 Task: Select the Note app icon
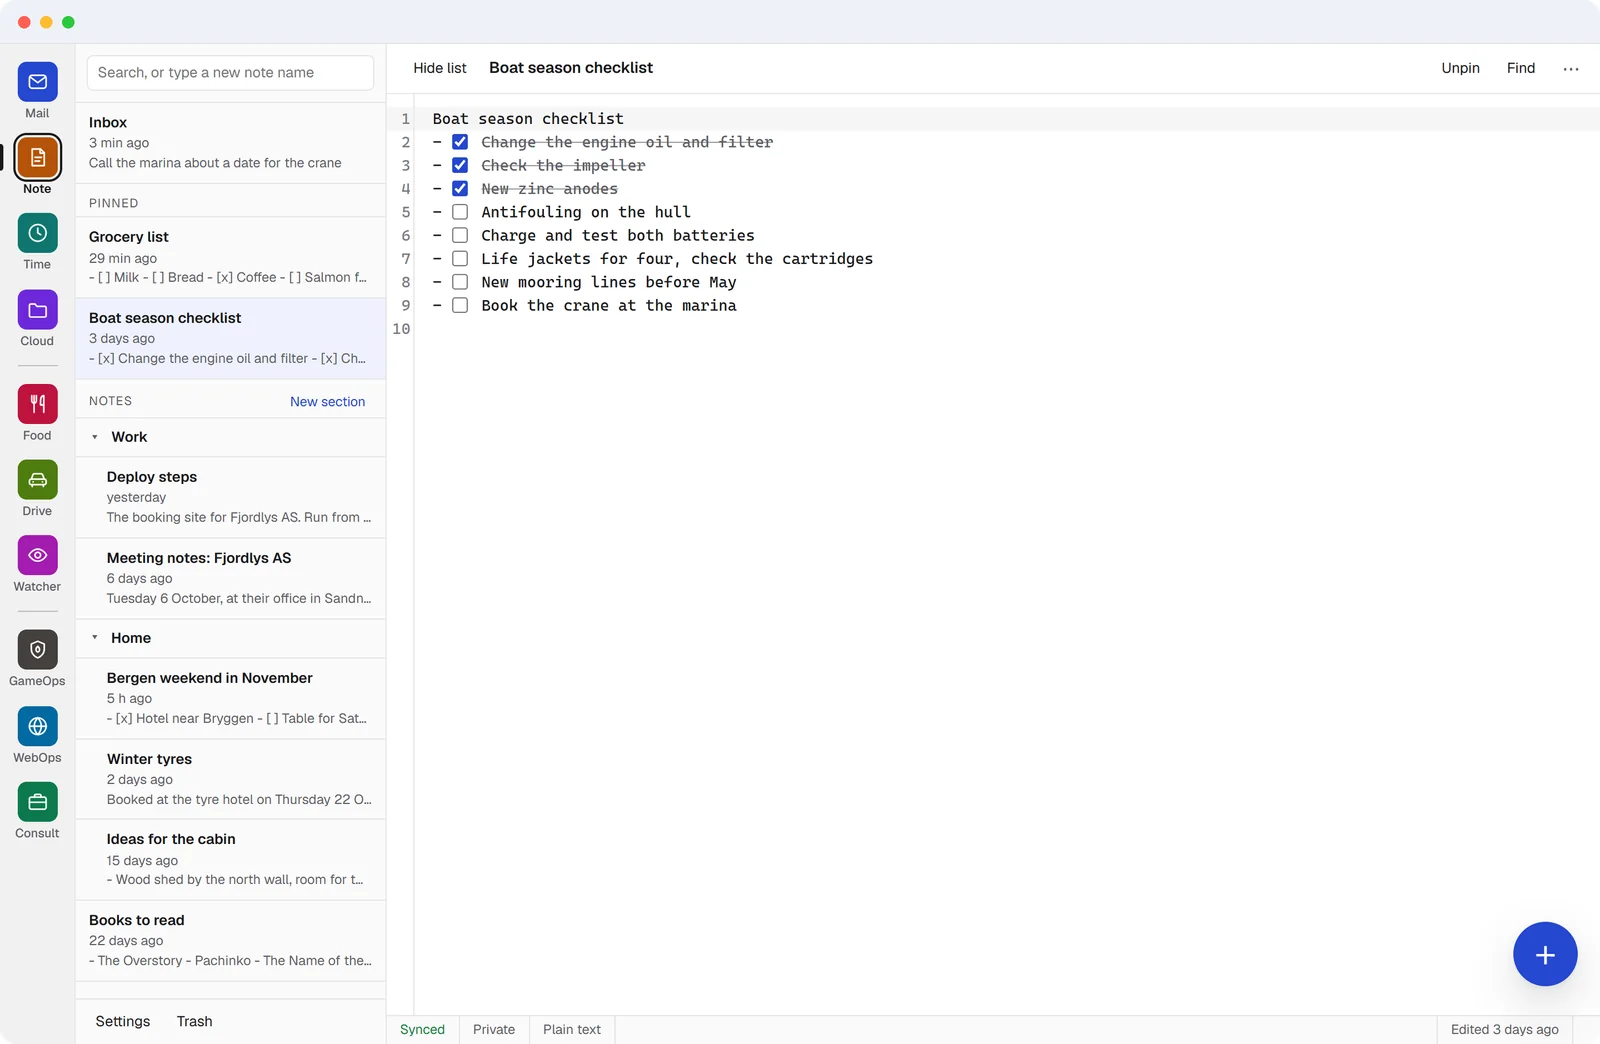pyautogui.click(x=37, y=158)
